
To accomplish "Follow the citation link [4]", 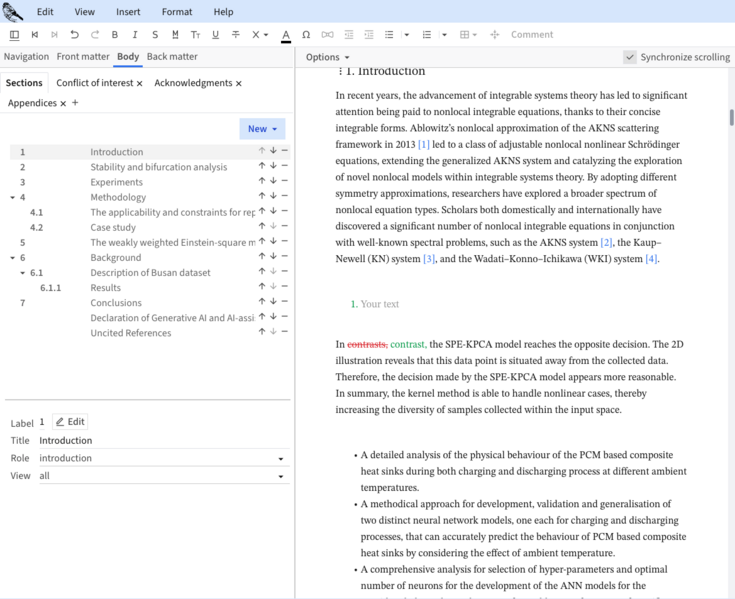I will 651,259.
